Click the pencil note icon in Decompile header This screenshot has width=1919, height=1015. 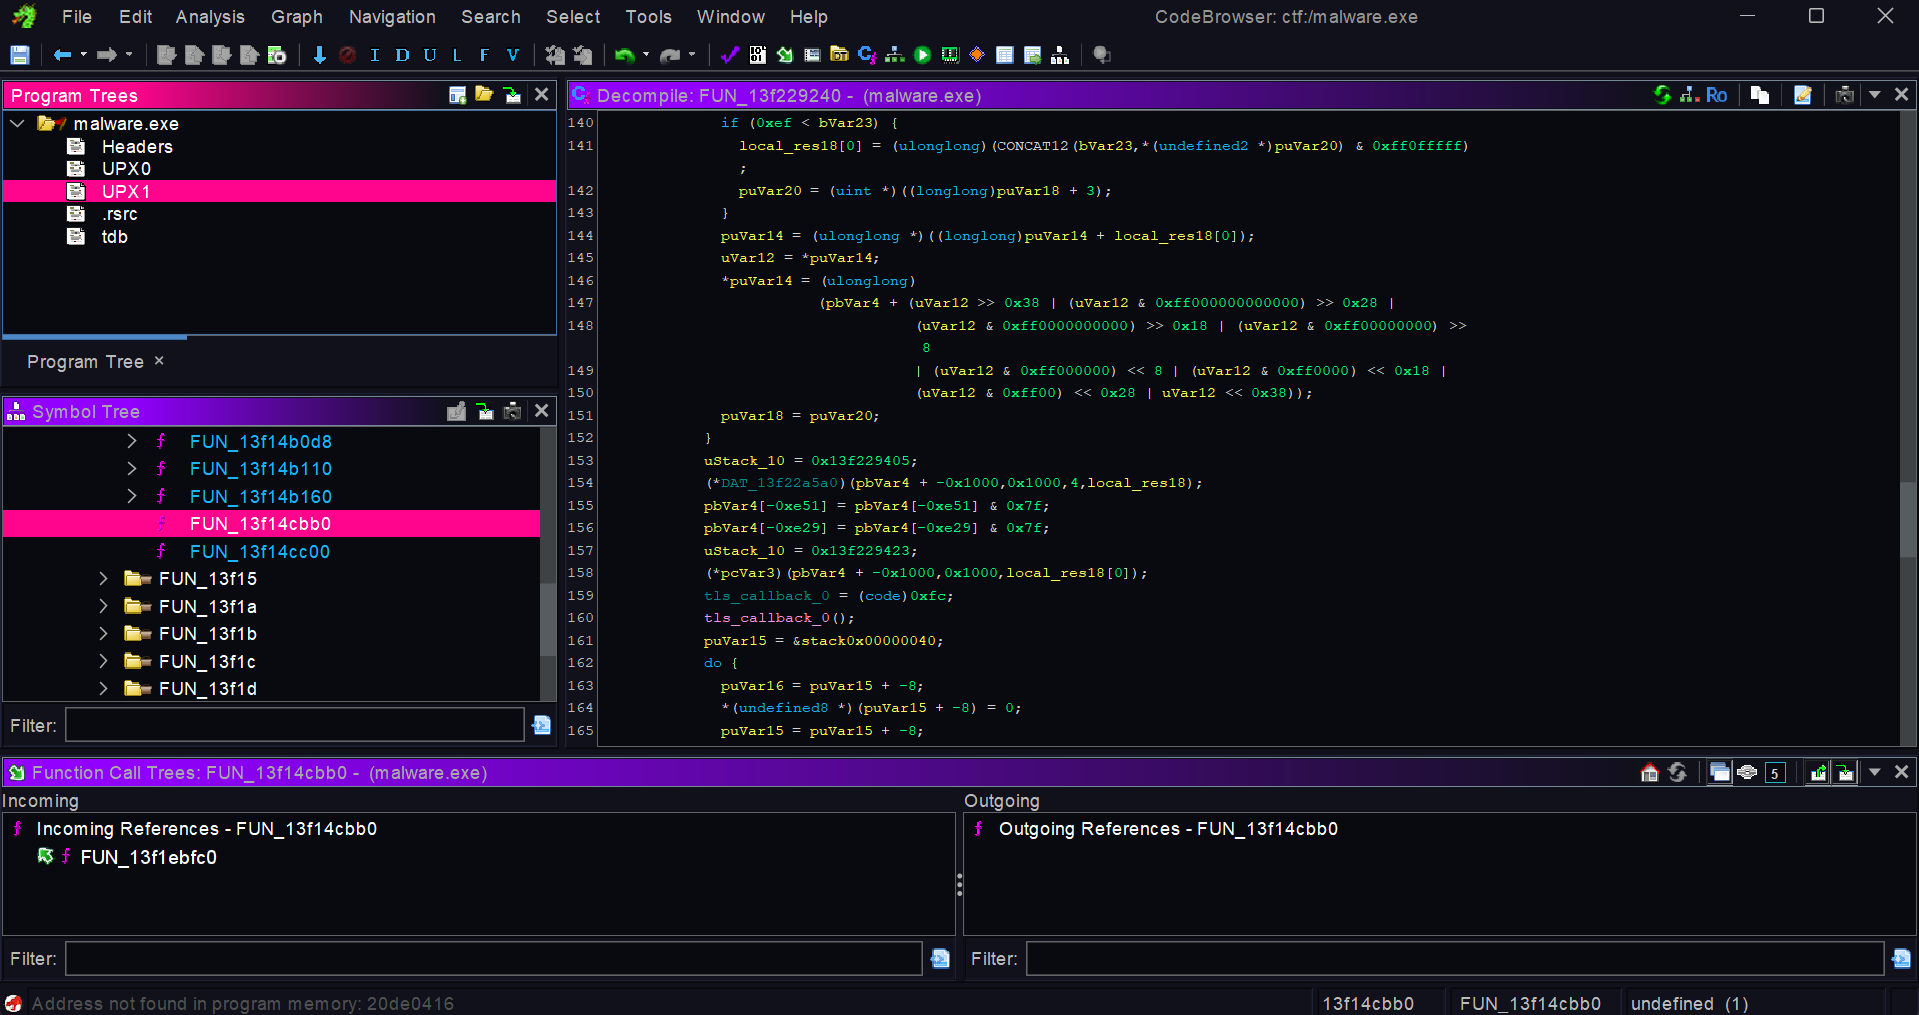[x=1802, y=95]
